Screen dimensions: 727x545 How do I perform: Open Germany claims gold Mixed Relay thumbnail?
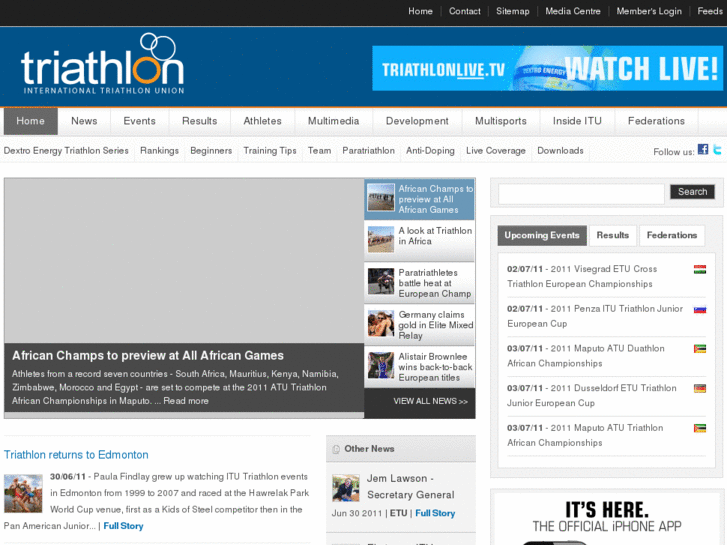click(381, 323)
